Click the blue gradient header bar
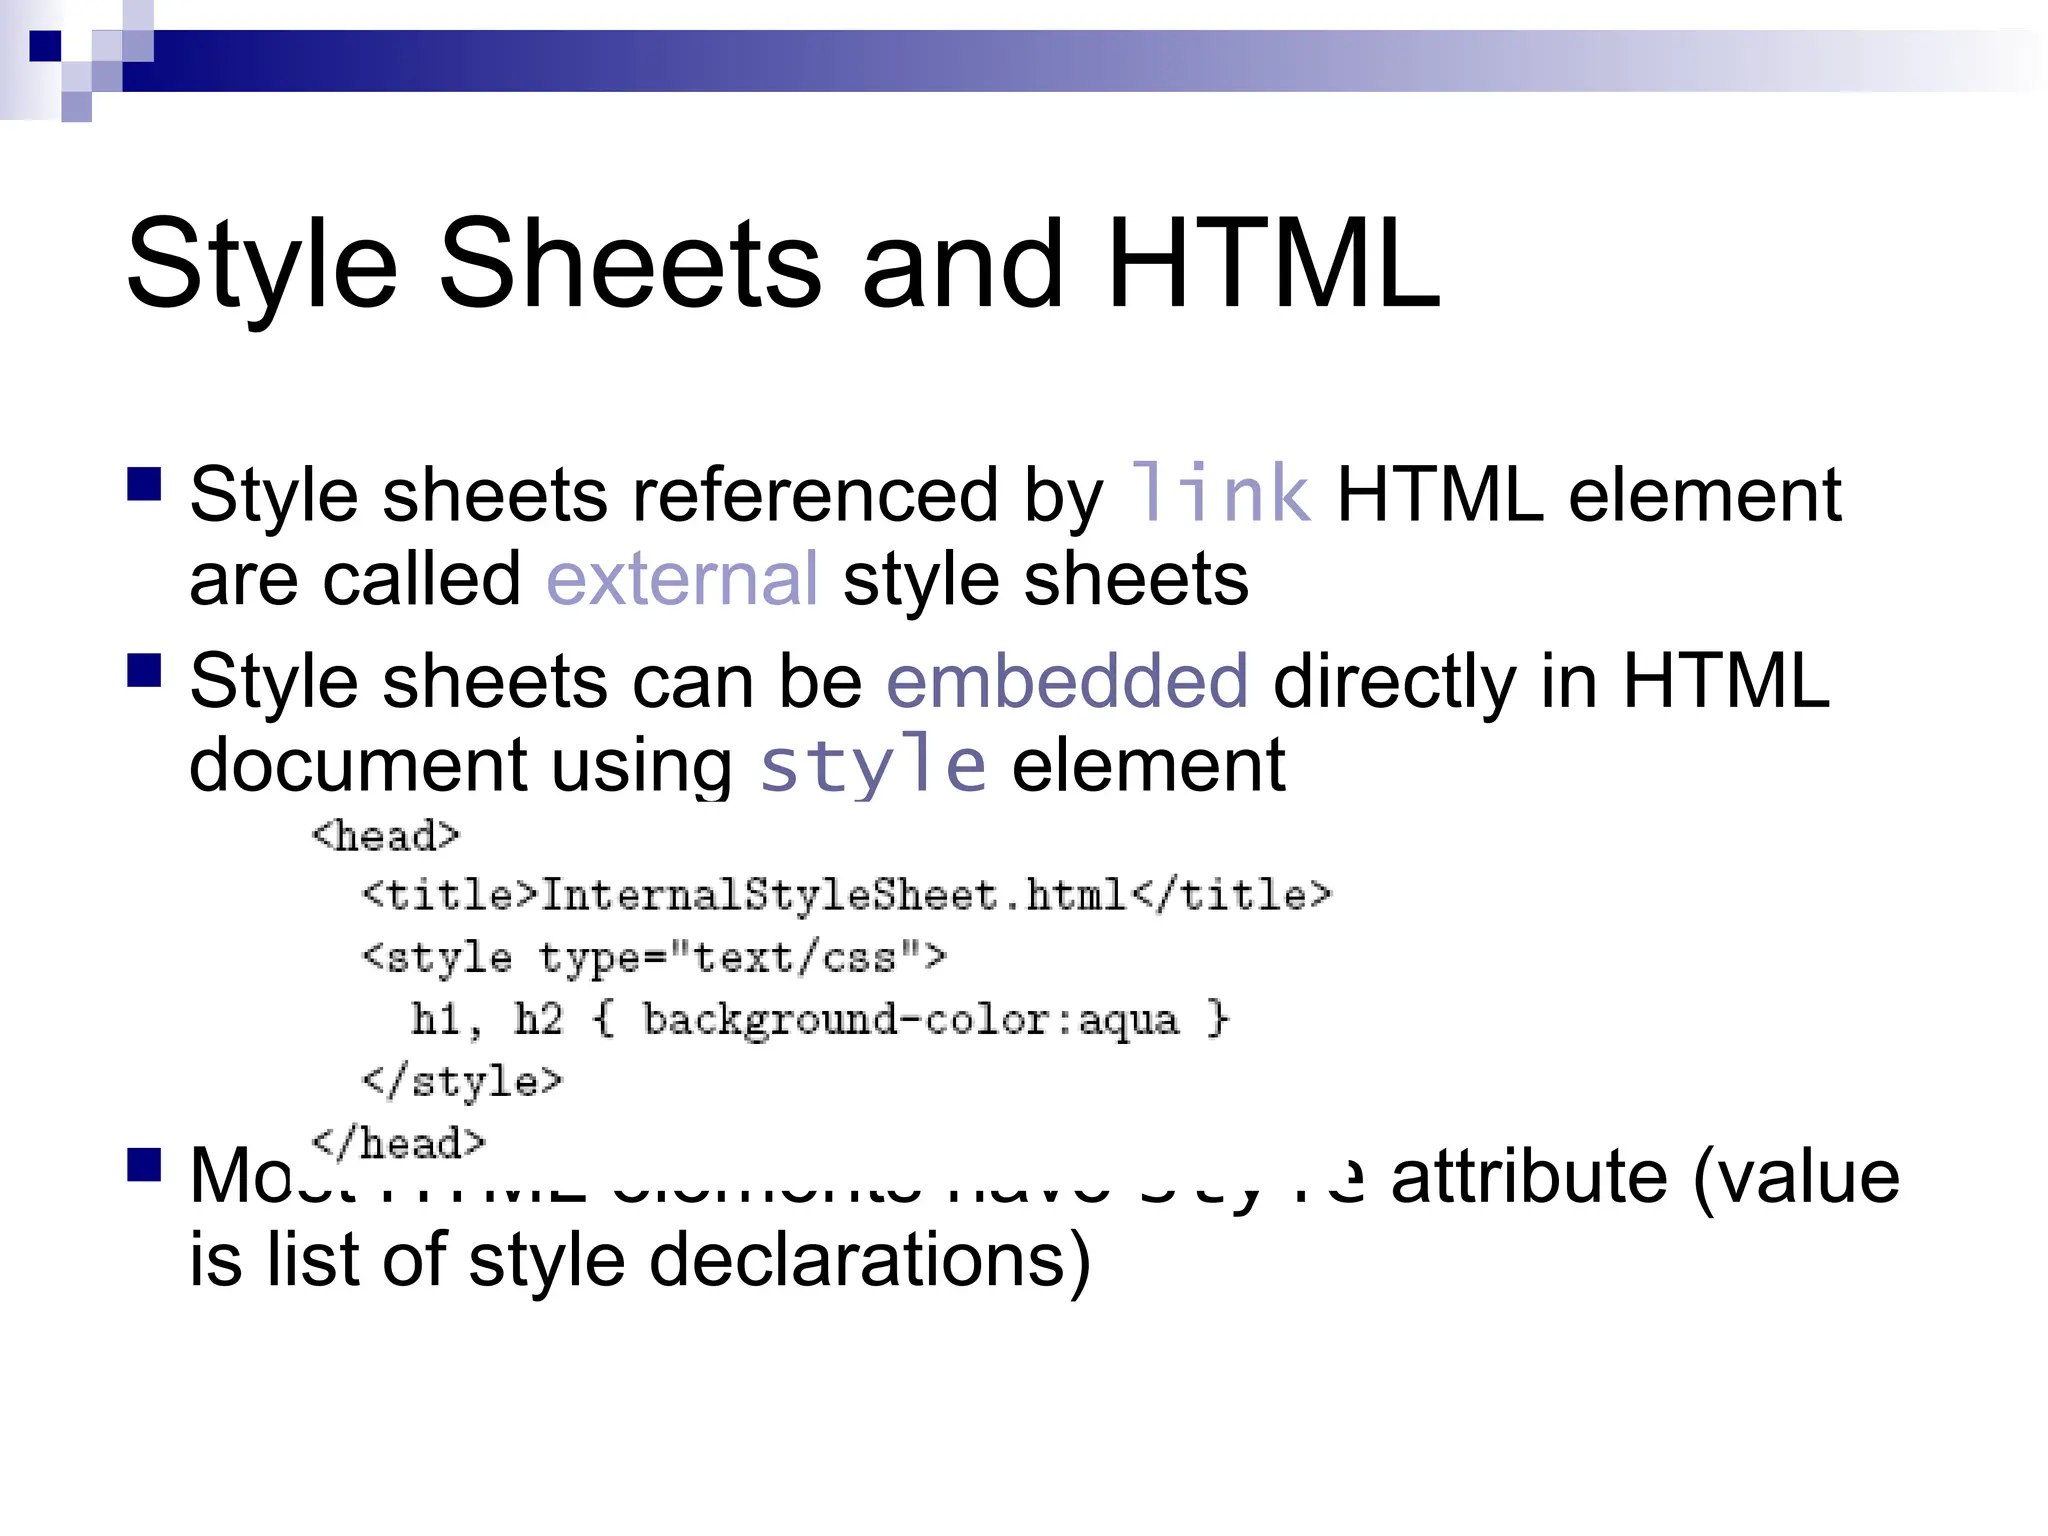The image size is (2048, 1536). (1000, 60)
